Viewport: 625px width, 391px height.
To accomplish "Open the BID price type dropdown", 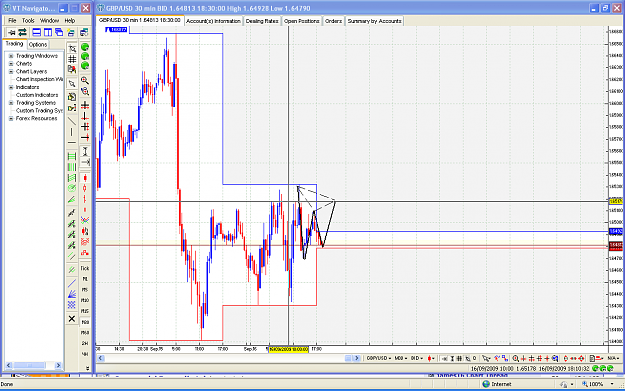I will 417,358.
